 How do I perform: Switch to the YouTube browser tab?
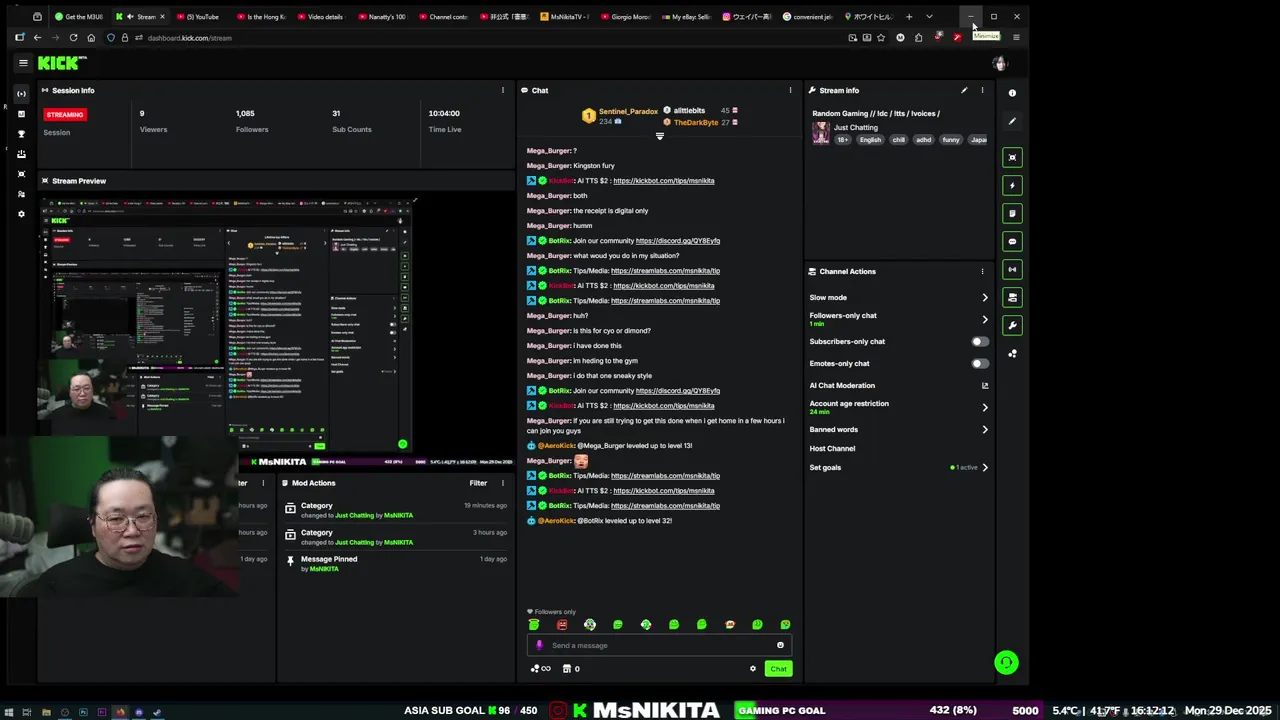pos(198,16)
